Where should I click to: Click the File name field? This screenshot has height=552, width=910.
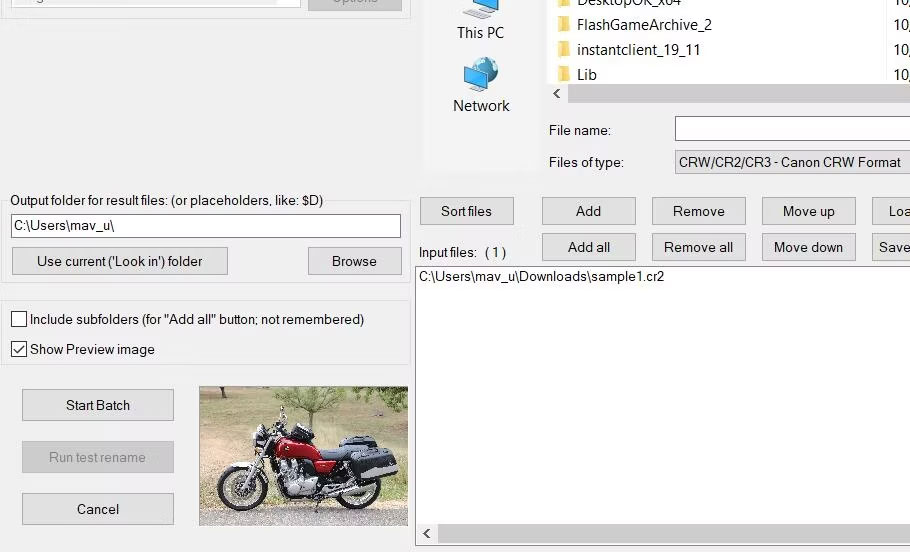point(791,129)
